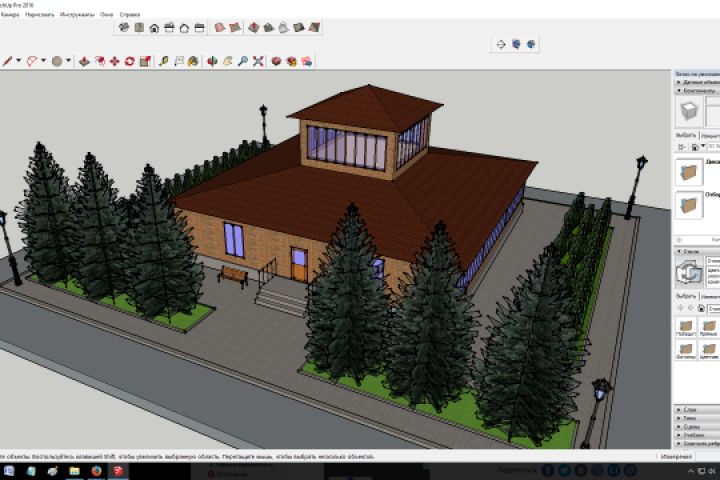This screenshot has height=480, width=720.
Task: Expand the Слои panel in the tray
Action: [x=690, y=410]
